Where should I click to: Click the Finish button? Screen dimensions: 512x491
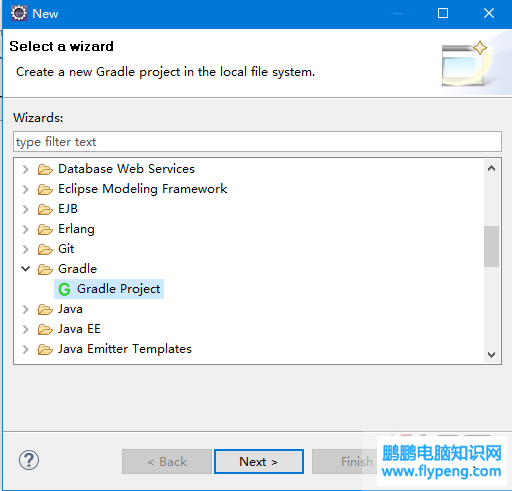[345, 462]
